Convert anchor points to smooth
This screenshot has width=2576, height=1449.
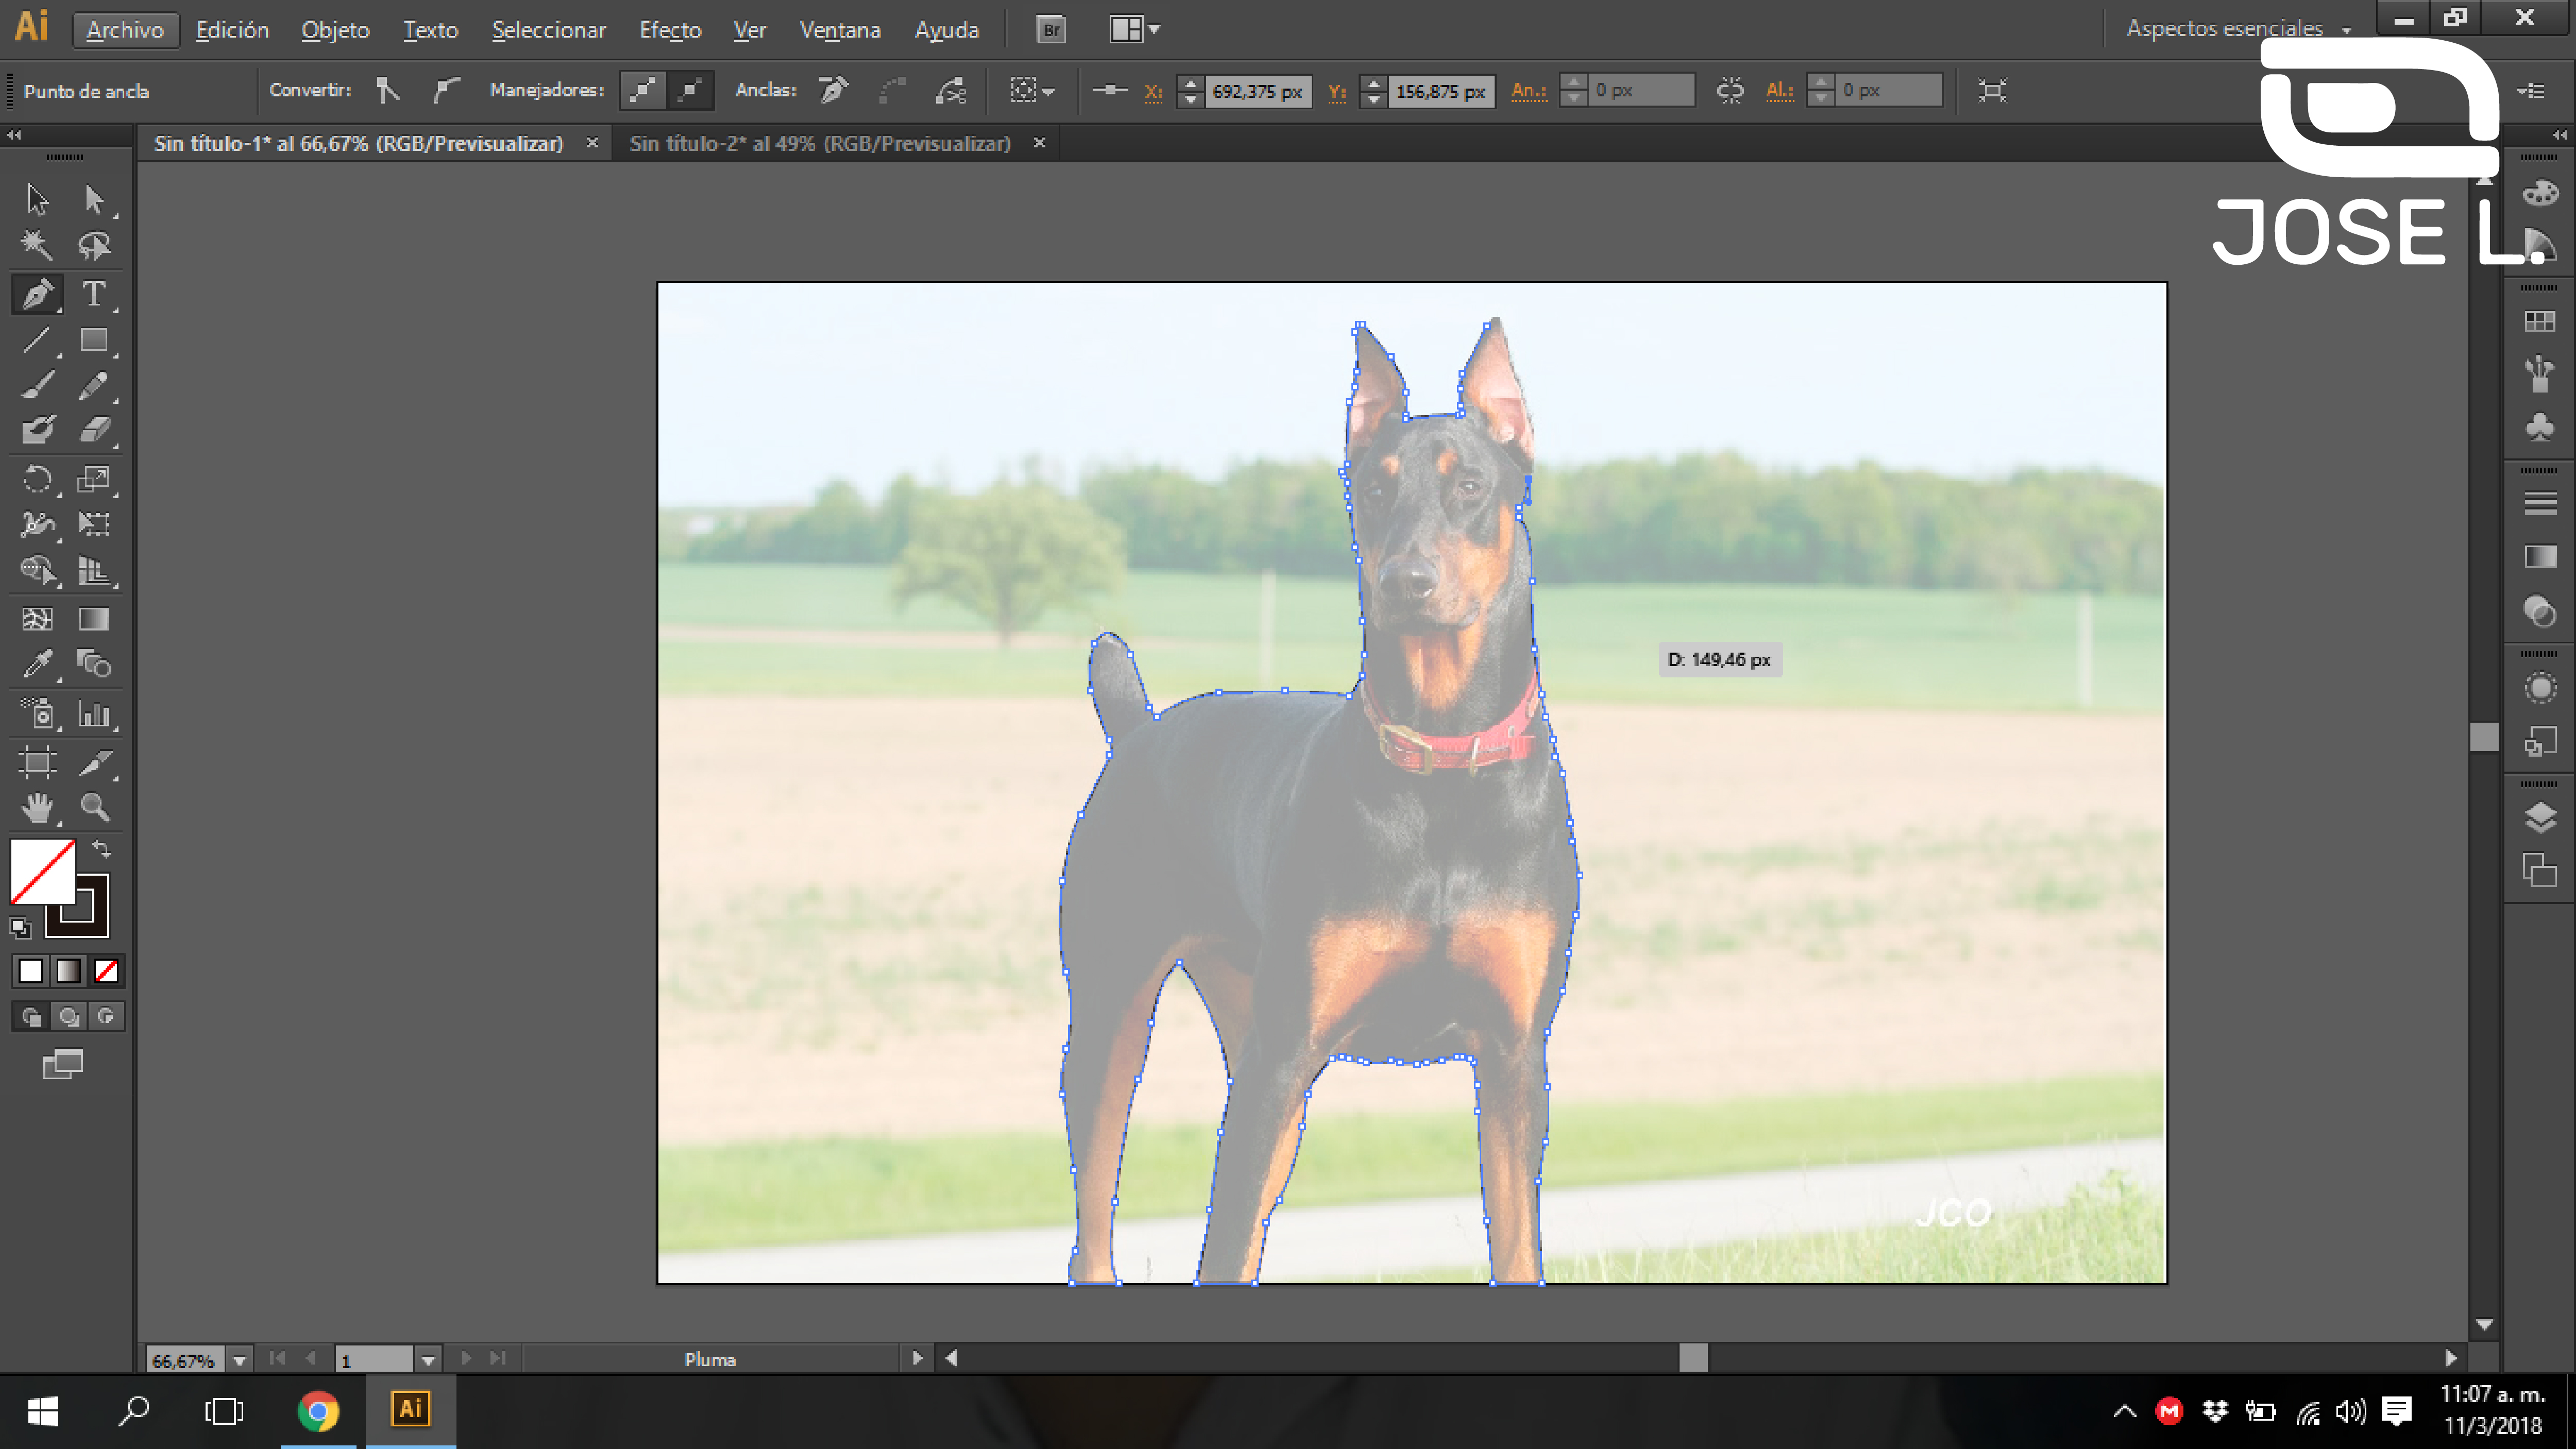tap(446, 91)
